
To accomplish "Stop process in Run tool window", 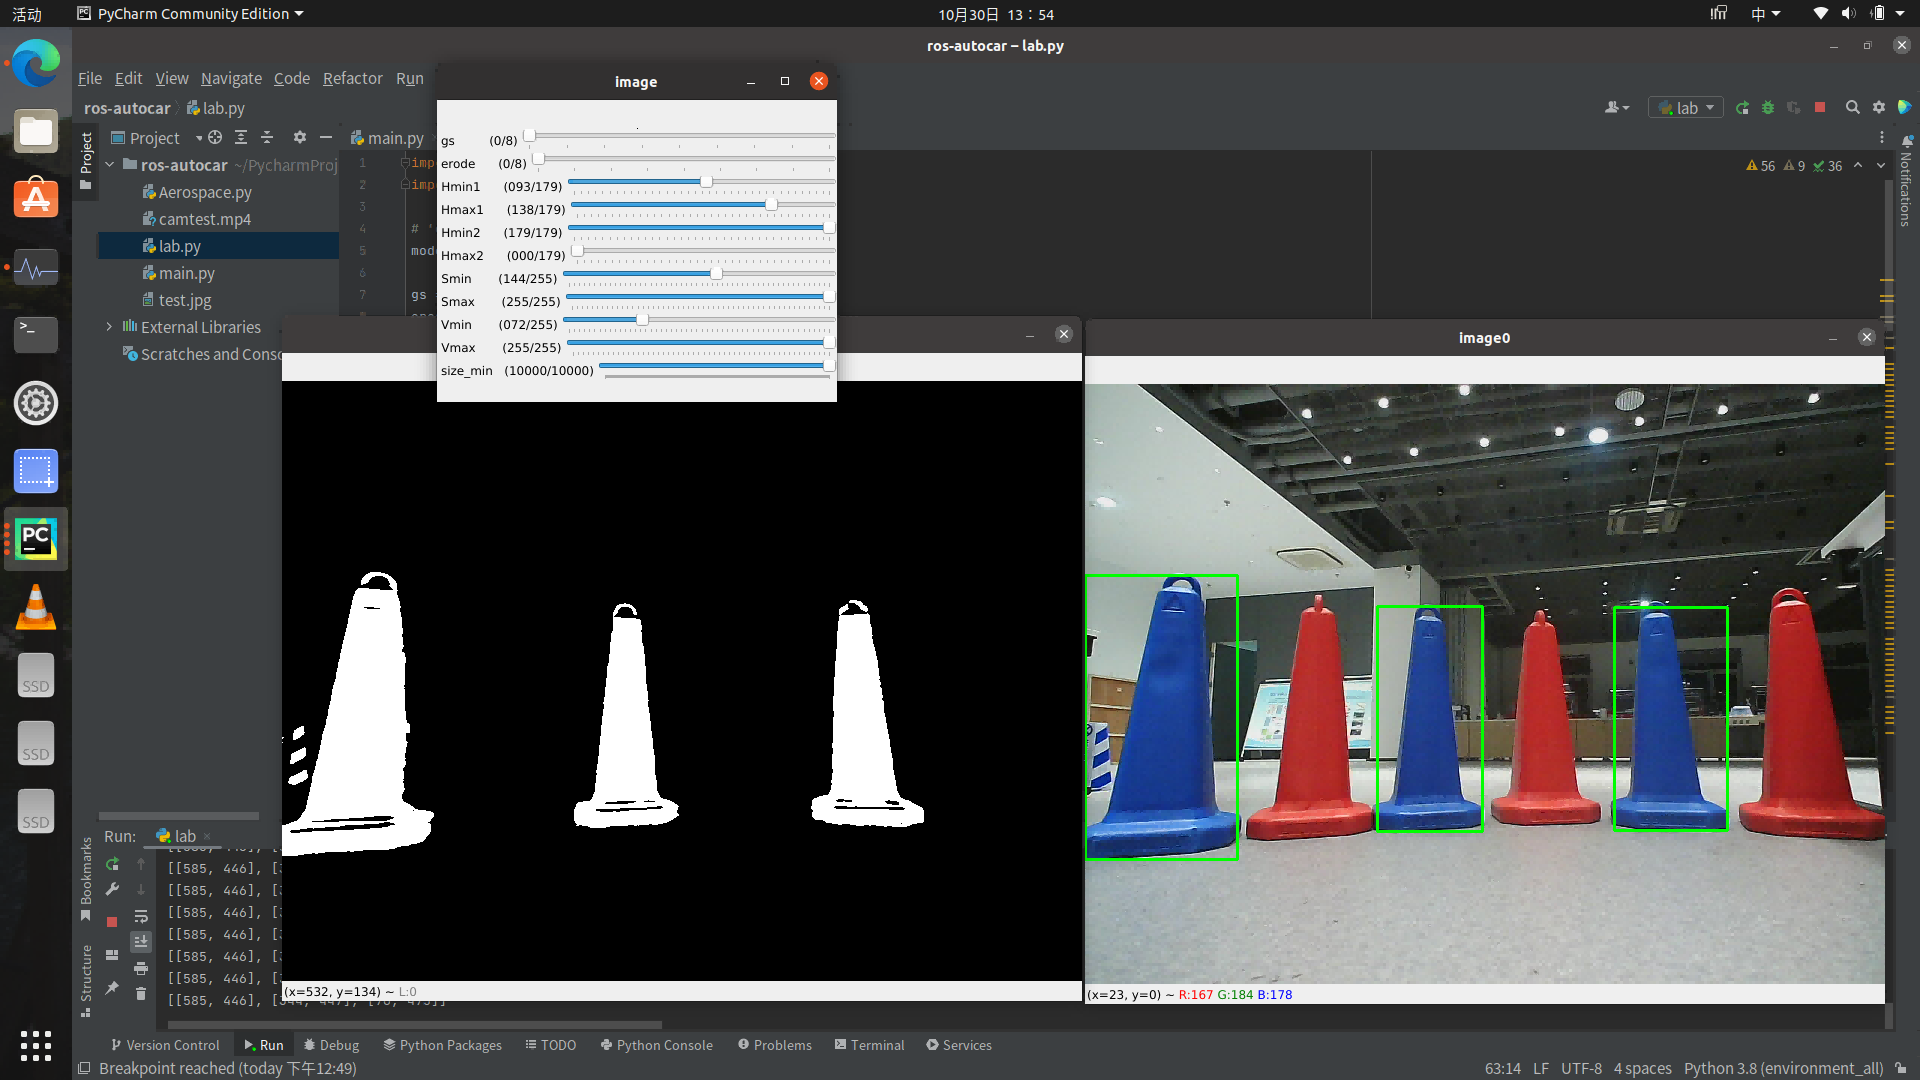I will pyautogui.click(x=112, y=921).
